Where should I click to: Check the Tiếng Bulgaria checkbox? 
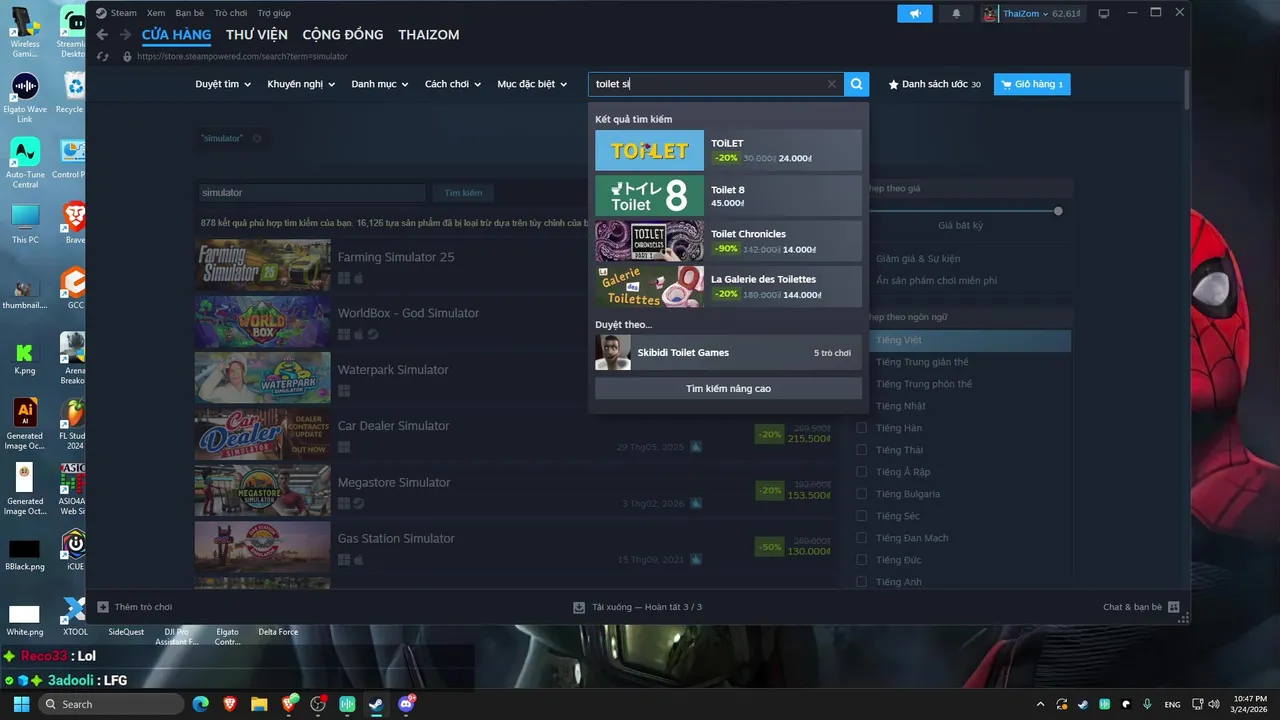(861, 494)
